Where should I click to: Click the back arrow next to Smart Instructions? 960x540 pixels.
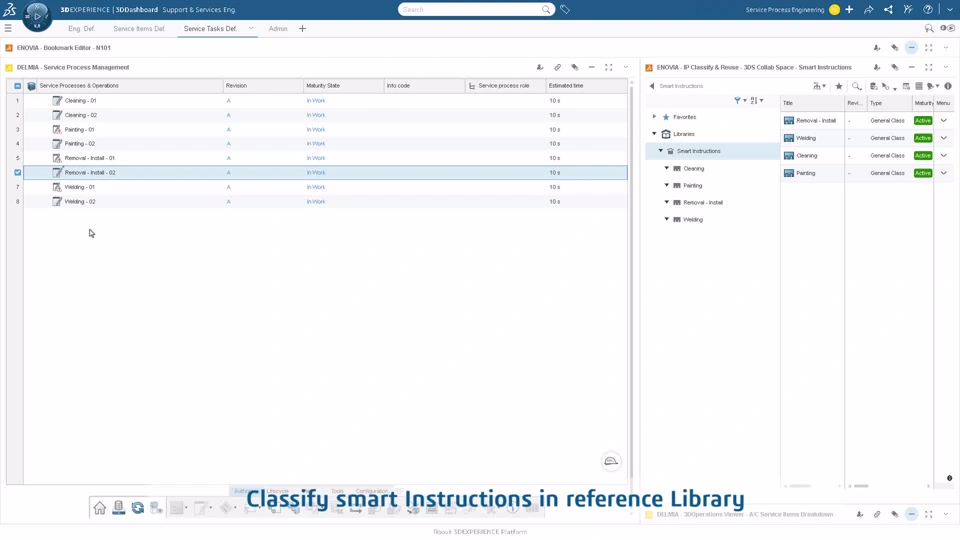651,86
